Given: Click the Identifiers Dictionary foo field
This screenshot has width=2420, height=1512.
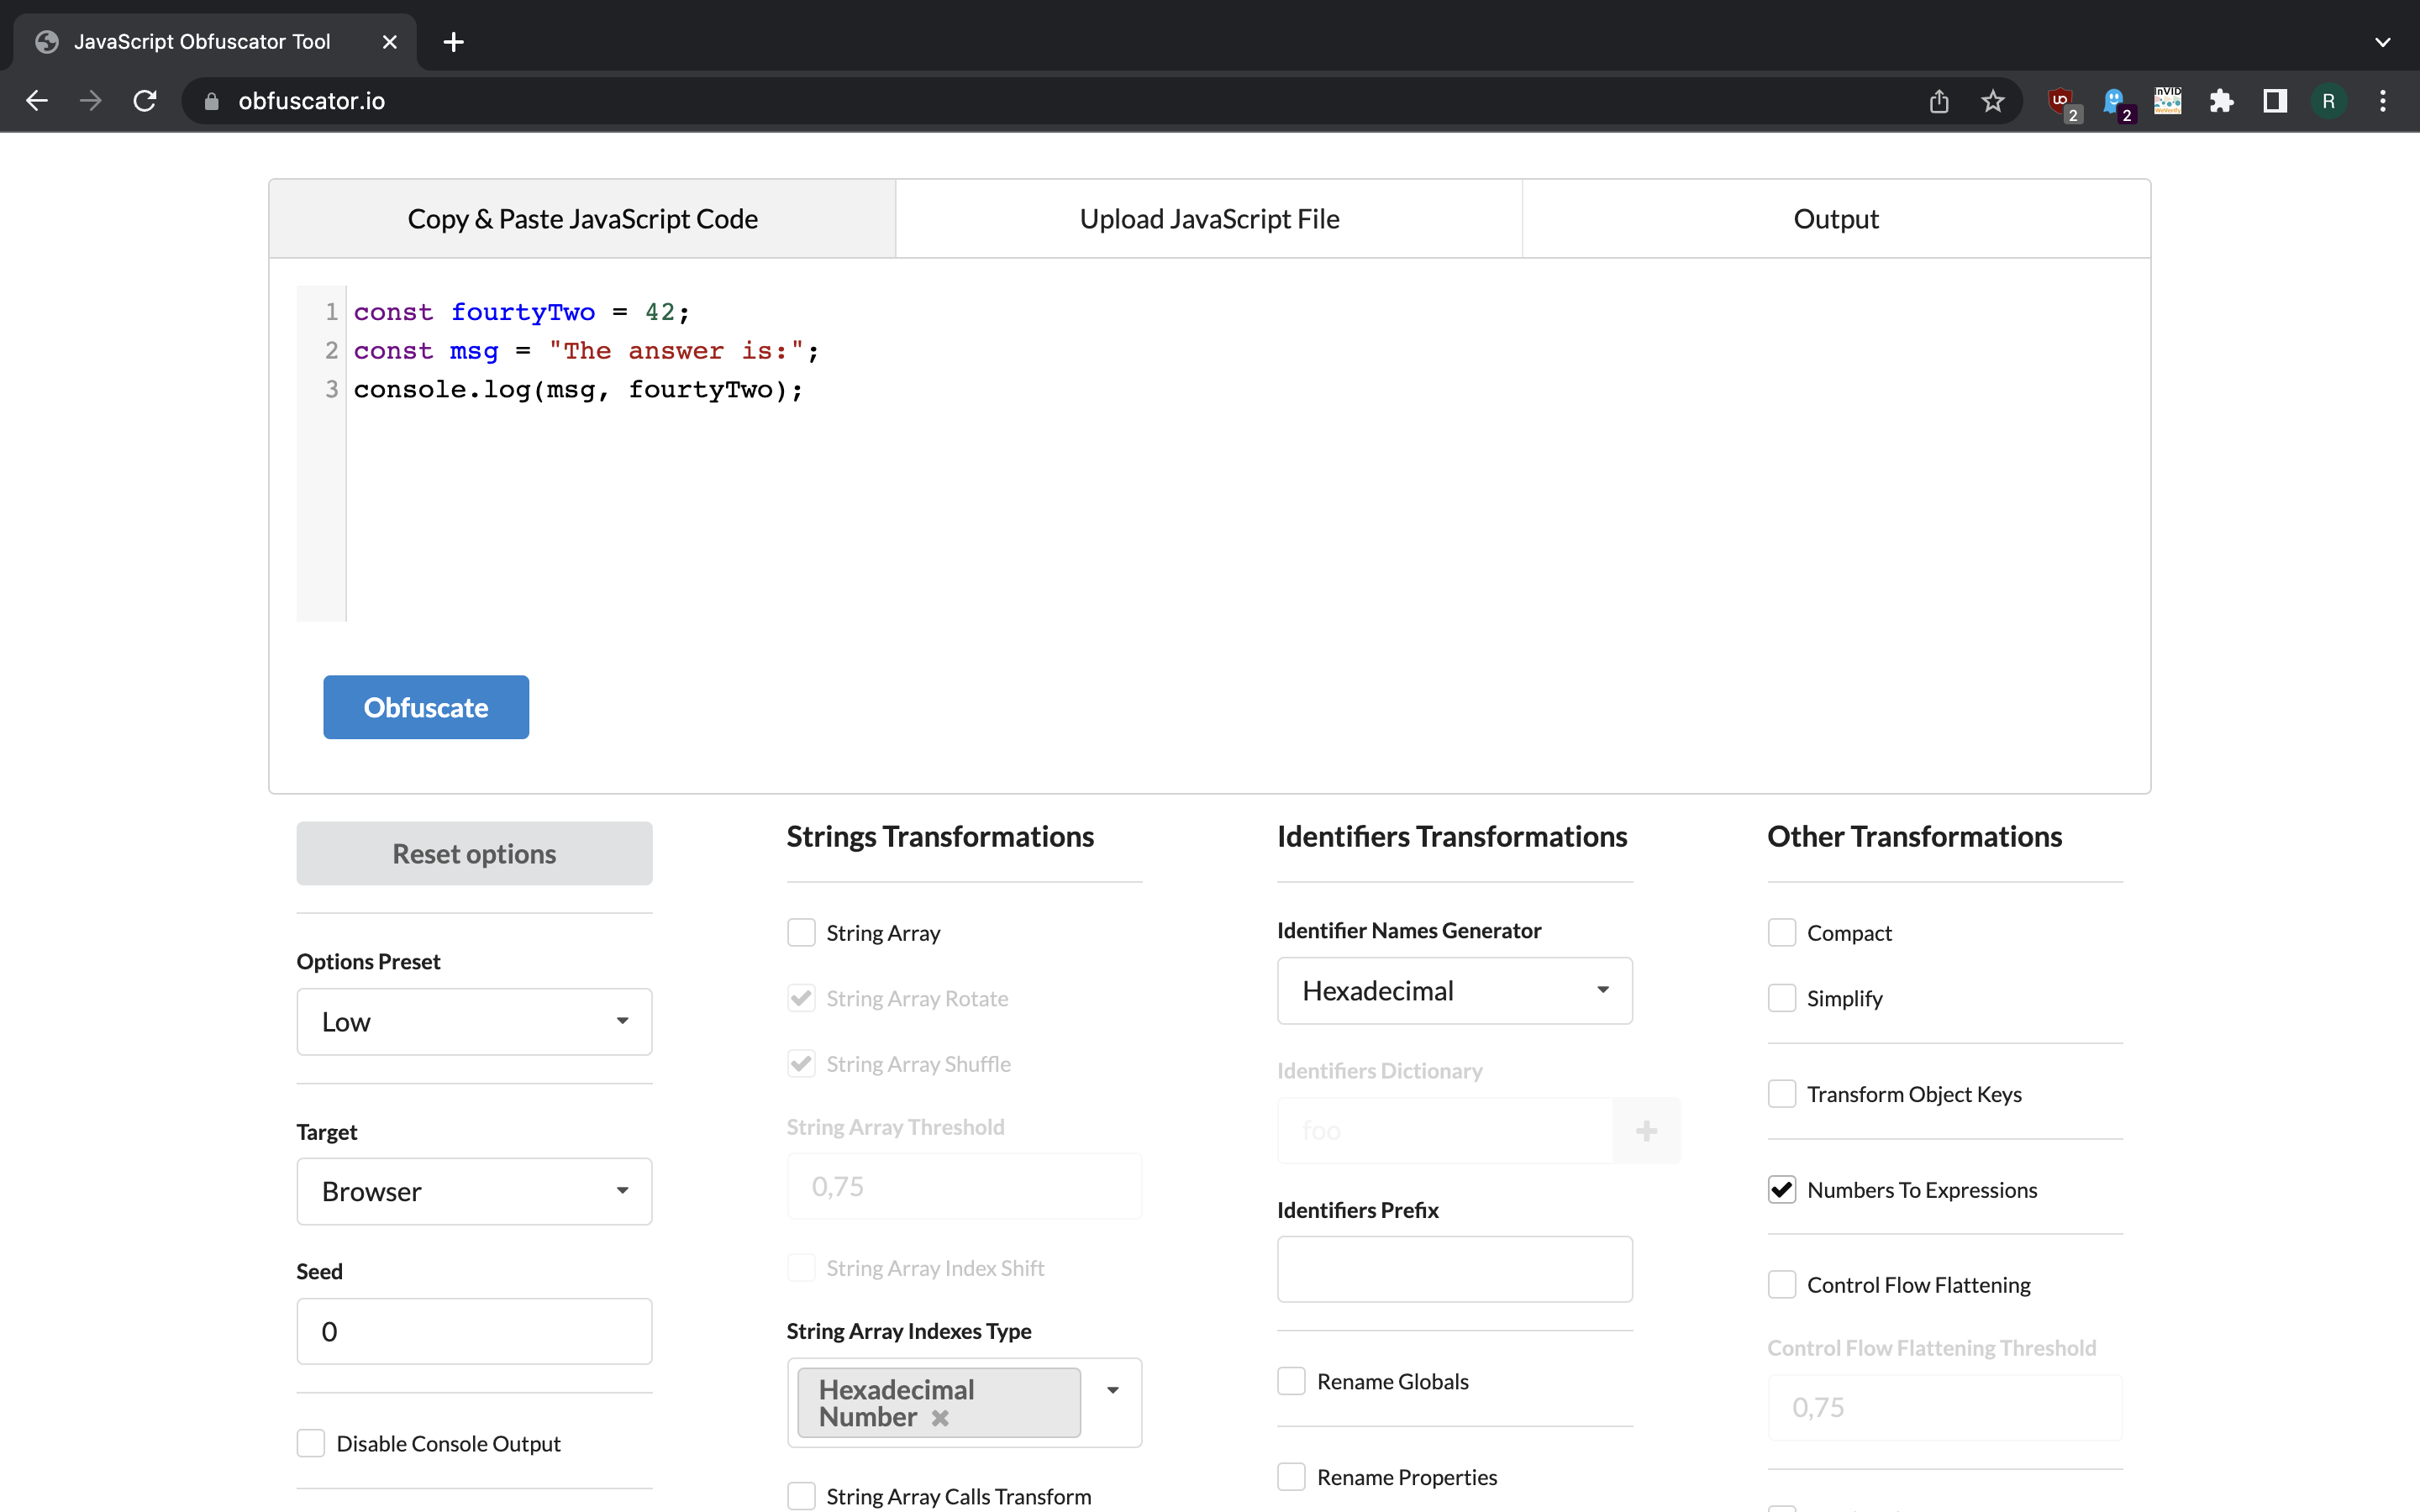Looking at the screenshot, I should pyautogui.click(x=1445, y=1131).
